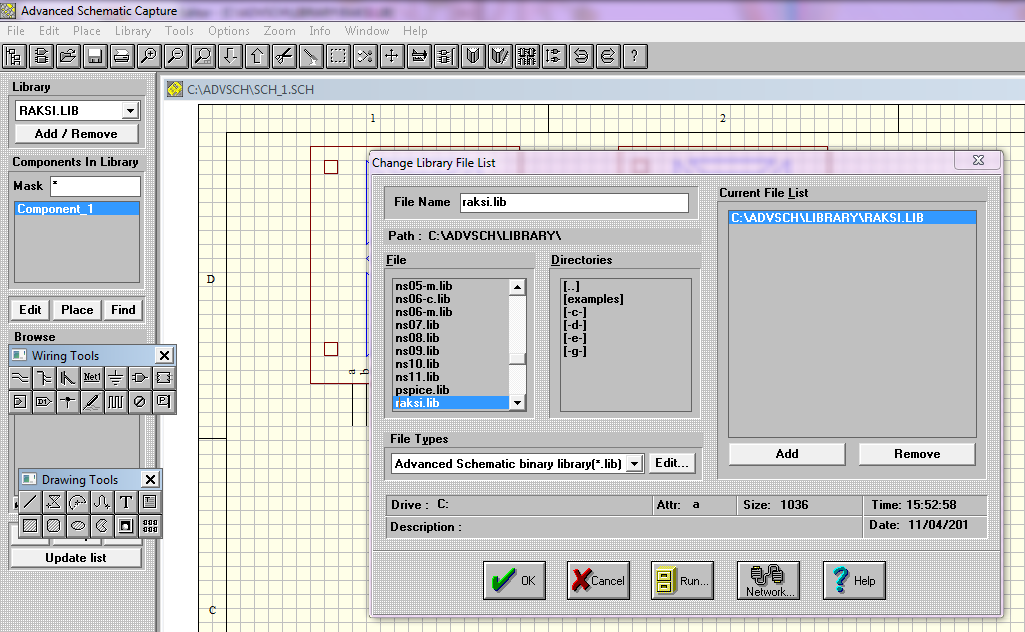The image size is (1025, 632).
Task: Open the Place menu
Action: tap(87, 31)
